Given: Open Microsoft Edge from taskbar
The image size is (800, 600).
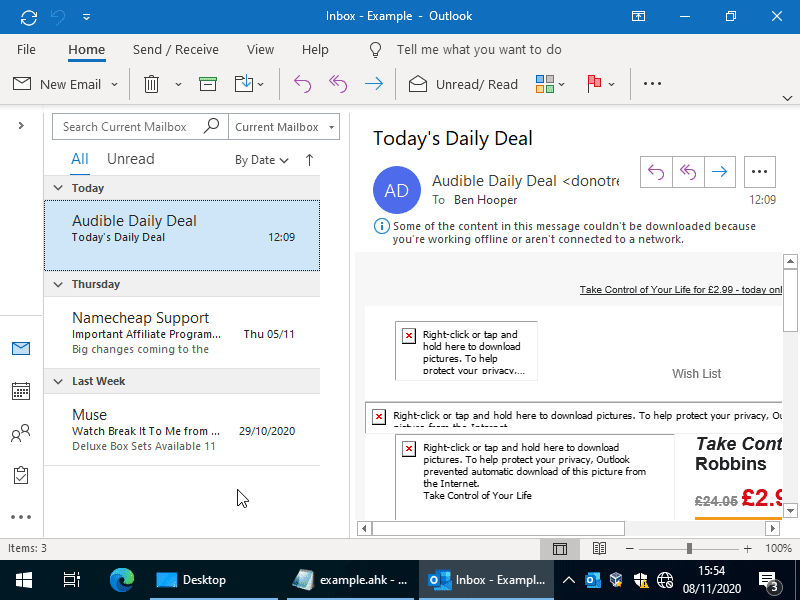Looking at the screenshot, I should pos(122,580).
